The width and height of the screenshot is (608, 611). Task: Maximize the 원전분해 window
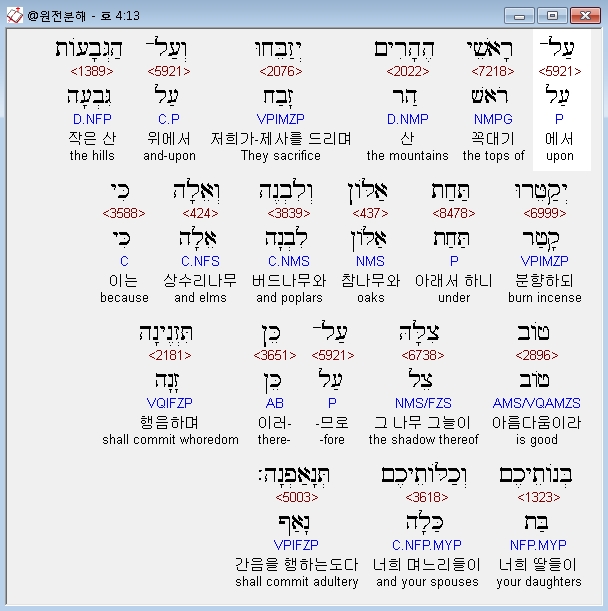(552, 16)
